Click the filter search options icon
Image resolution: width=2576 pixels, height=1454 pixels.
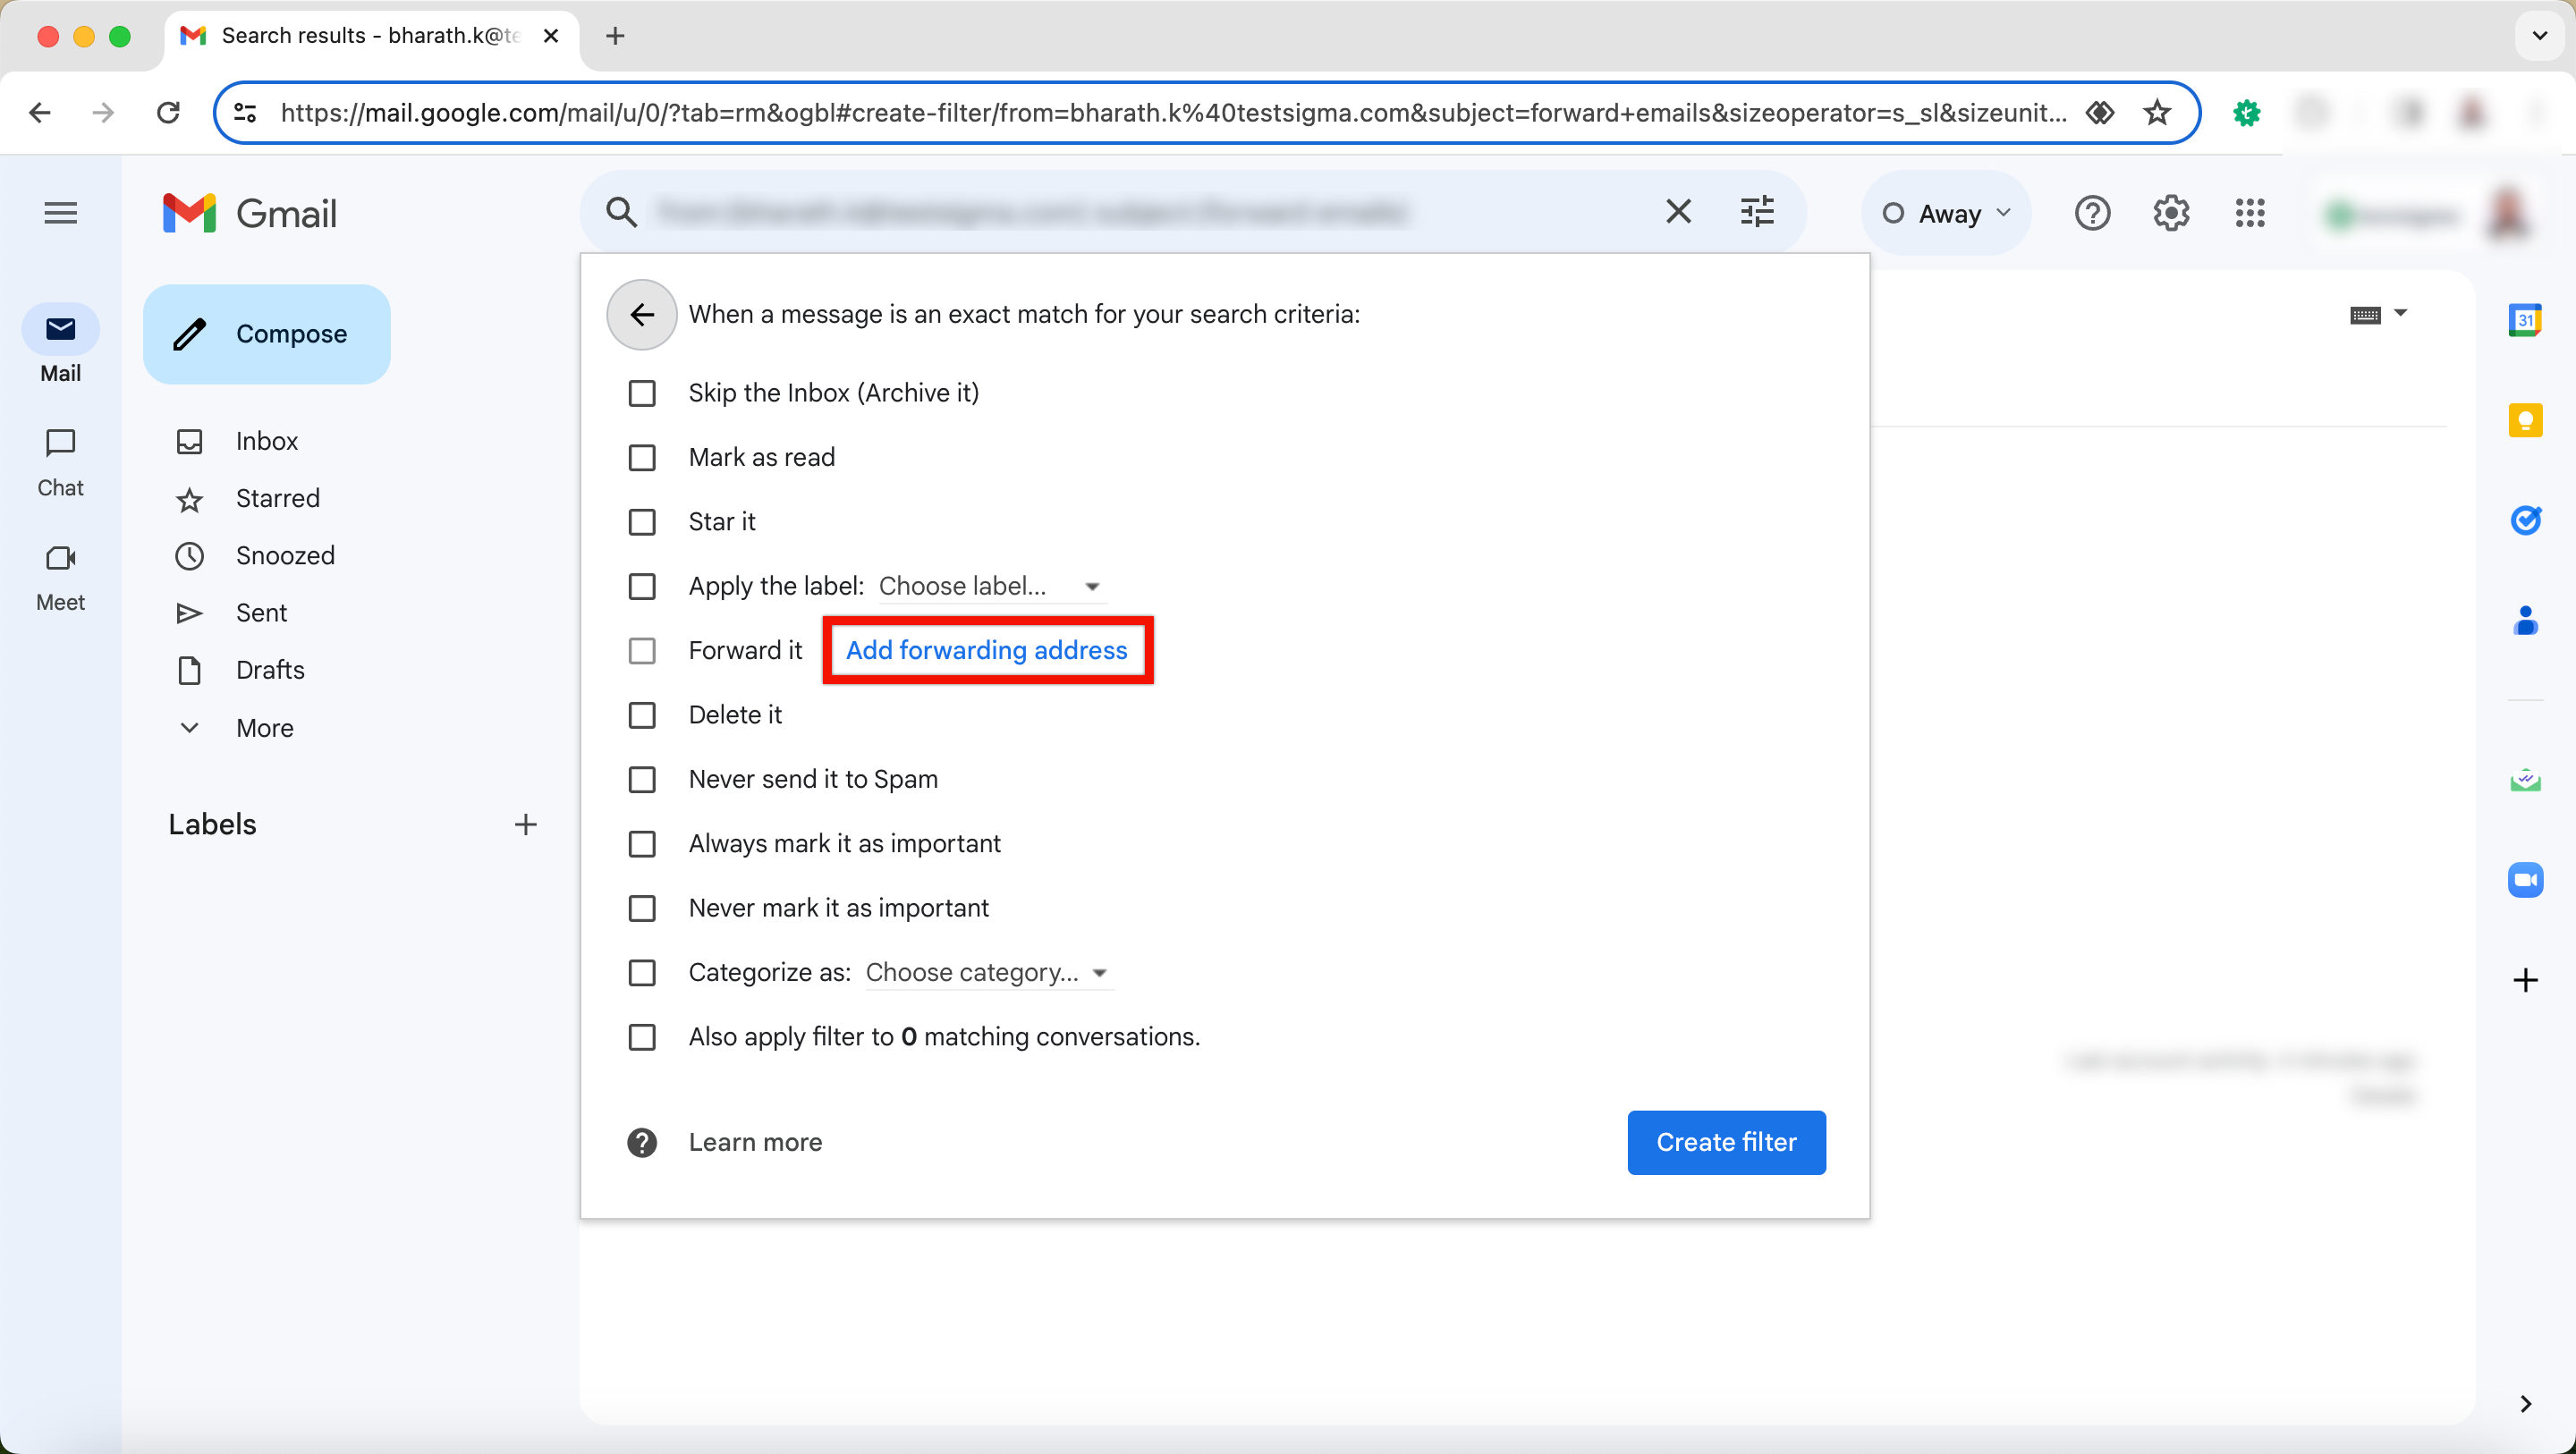tap(1757, 212)
